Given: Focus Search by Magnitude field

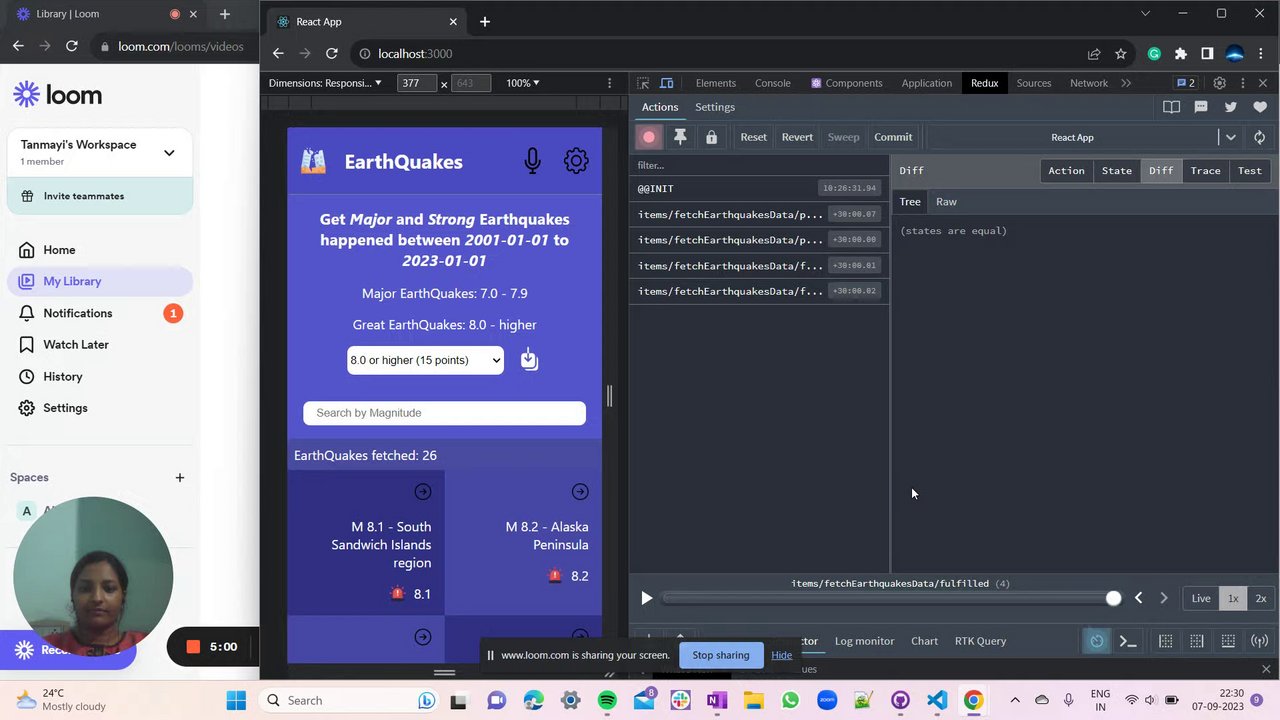Looking at the screenshot, I should (x=444, y=413).
